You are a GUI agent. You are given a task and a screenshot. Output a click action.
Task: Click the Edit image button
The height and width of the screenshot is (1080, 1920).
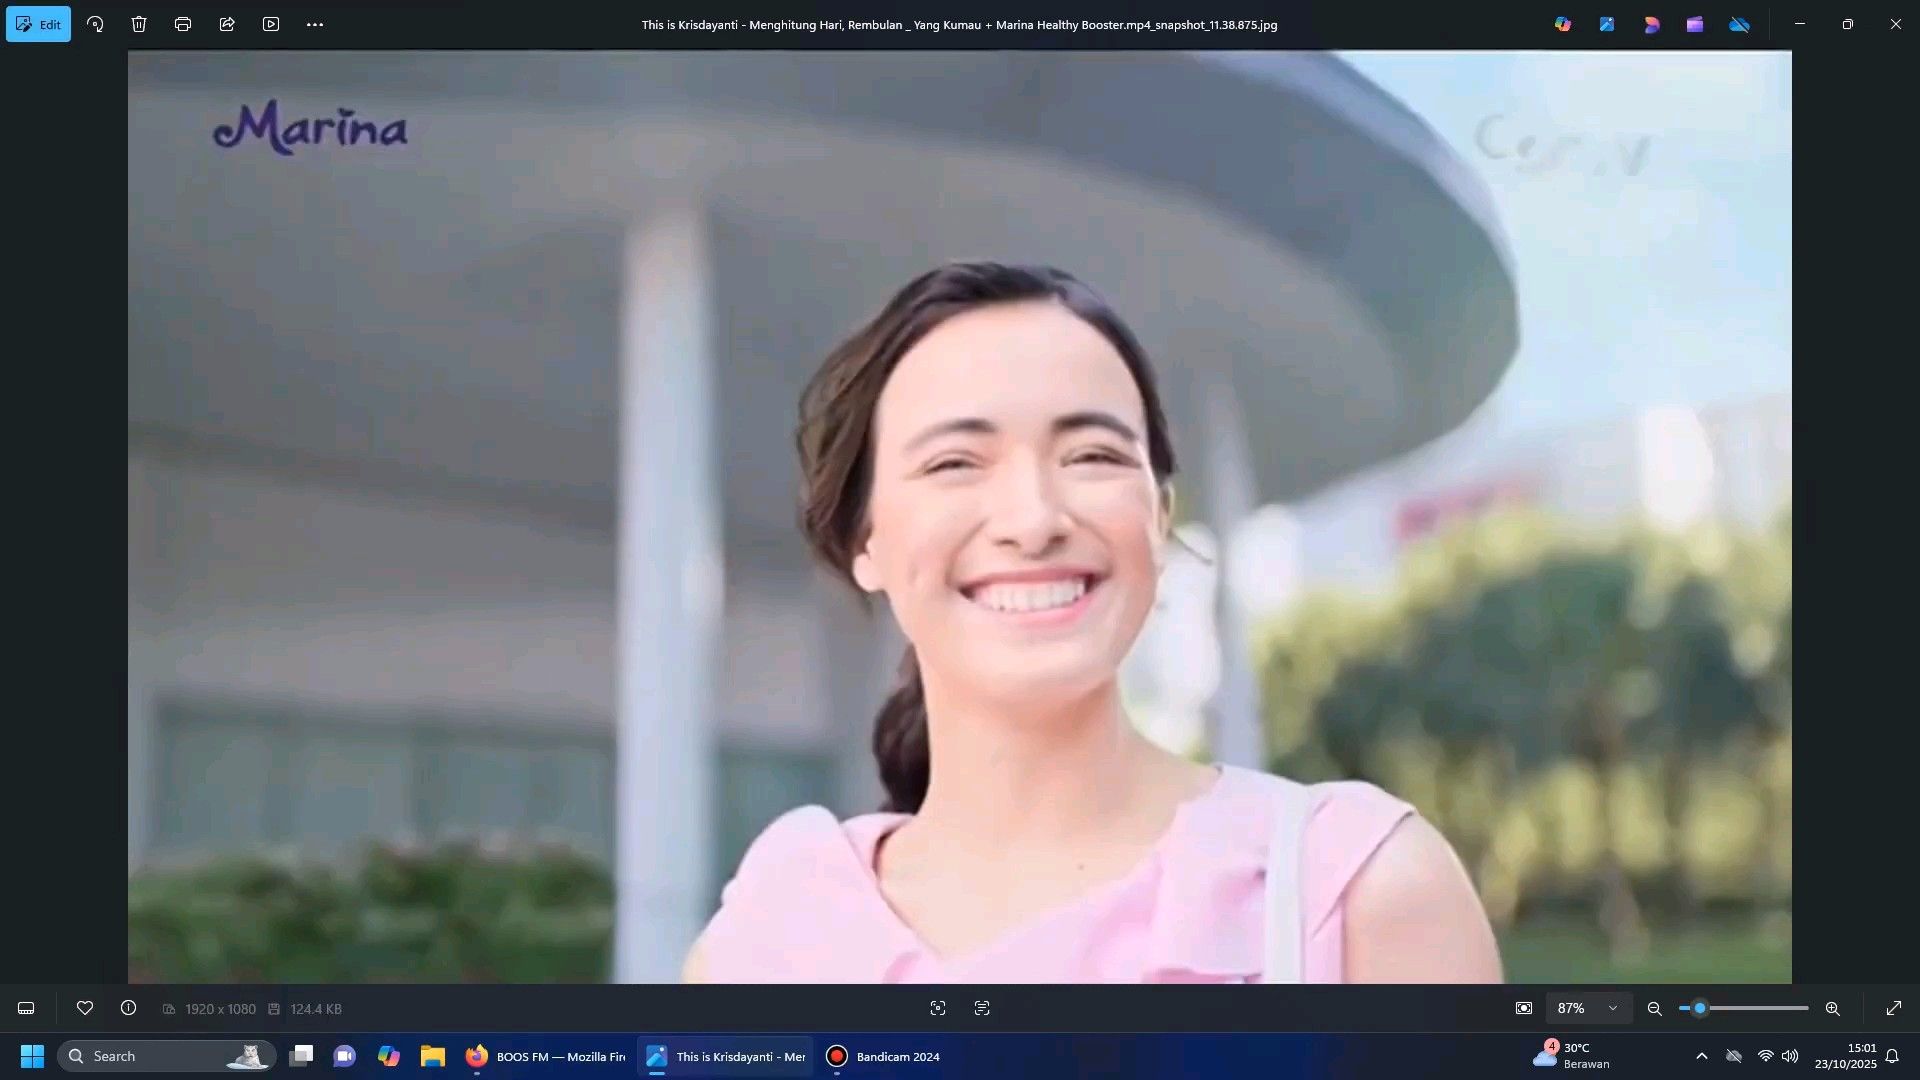[38, 24]
